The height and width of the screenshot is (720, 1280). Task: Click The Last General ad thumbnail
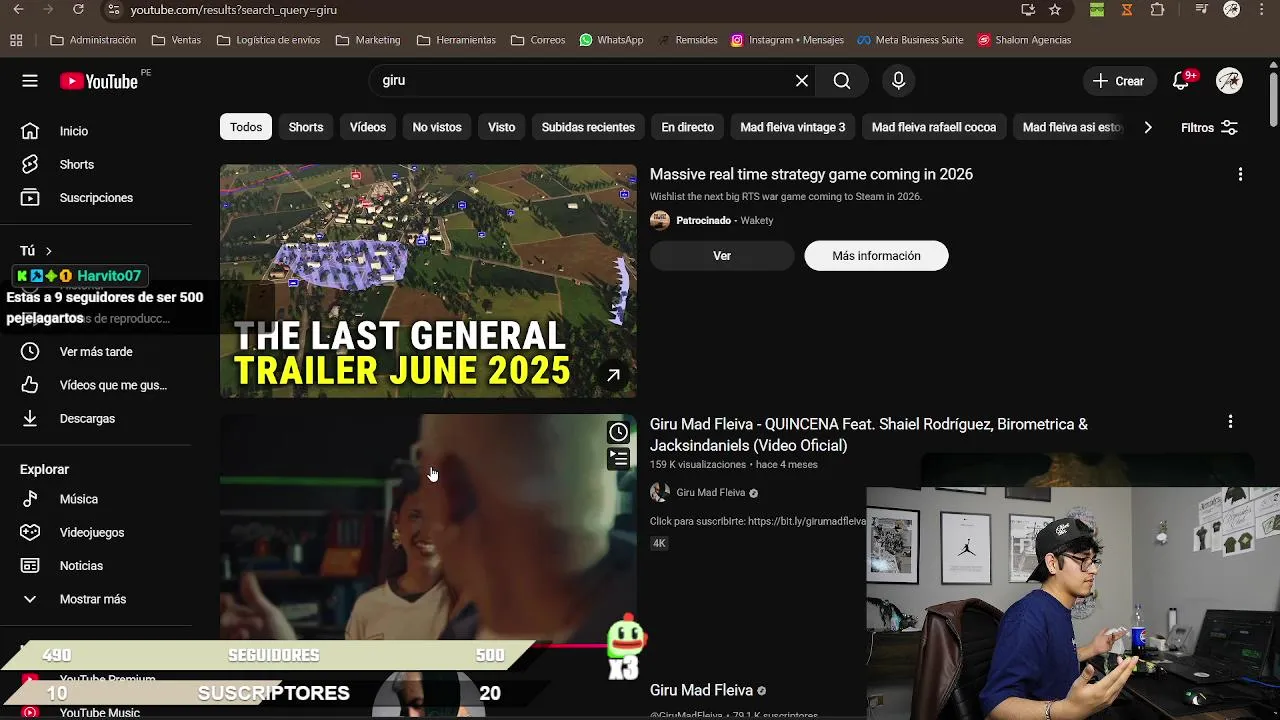point(428,281)
